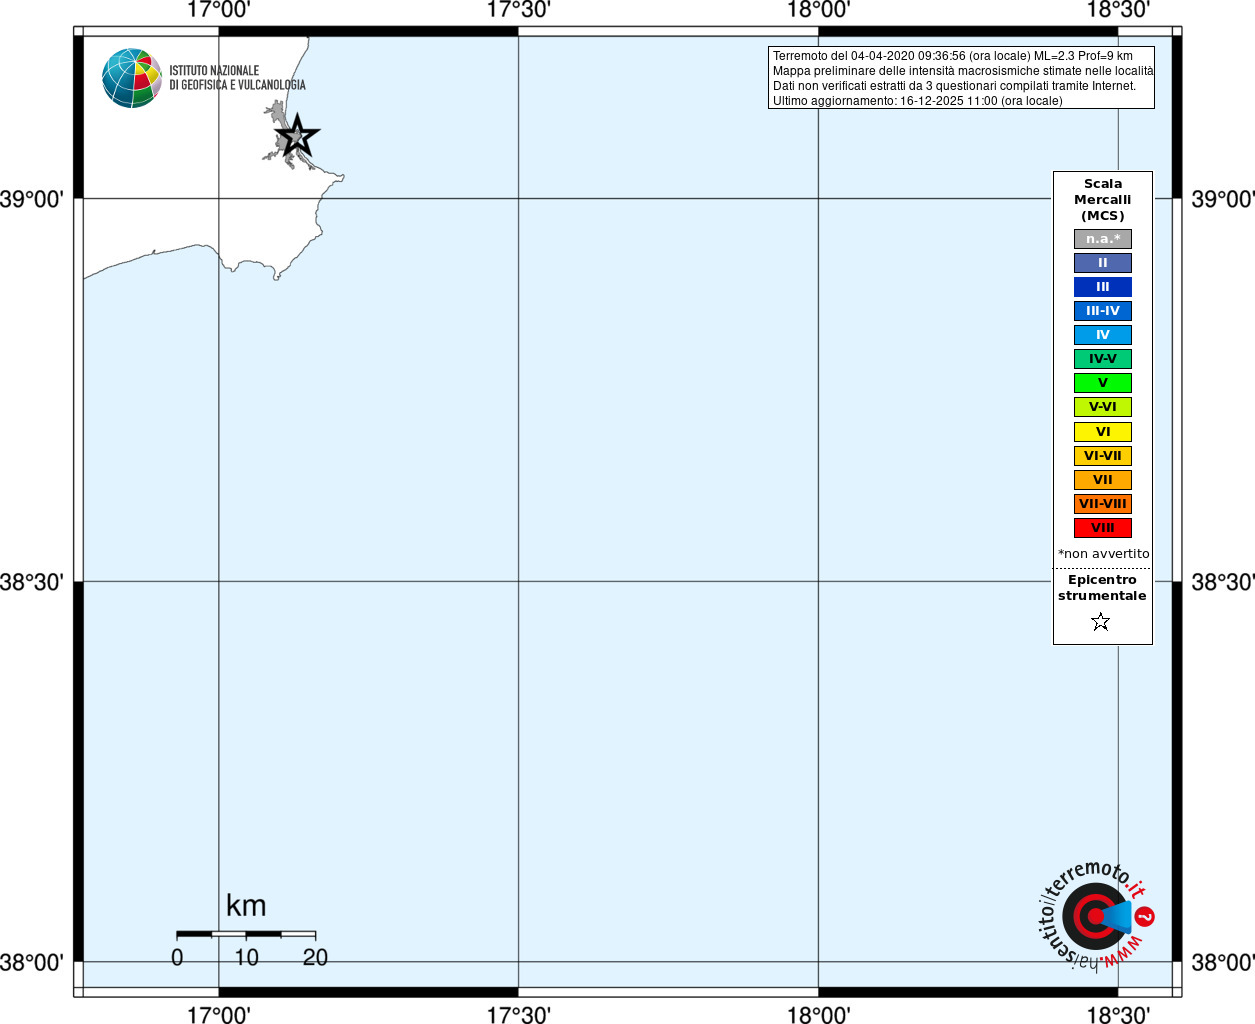This screenshot has height=1024, width=1255.
Task: Select the VII orange swatch
Action: [x=1103, y=480]
